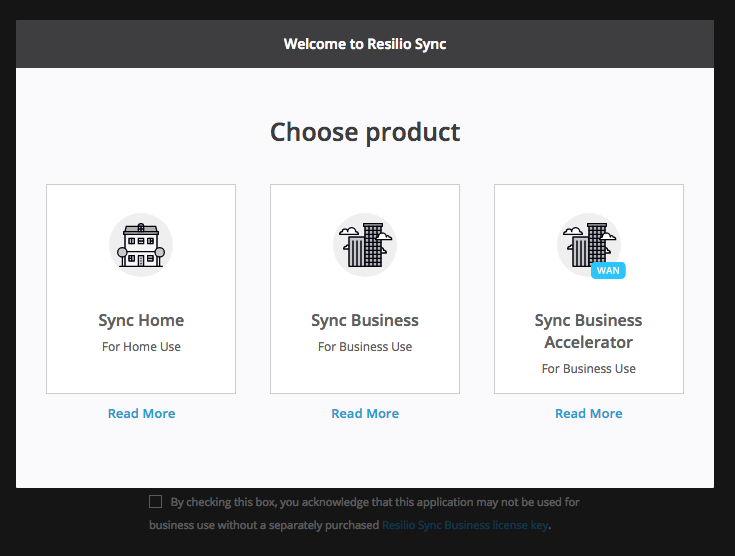Open Read More under Sync Home

[142, 413]
